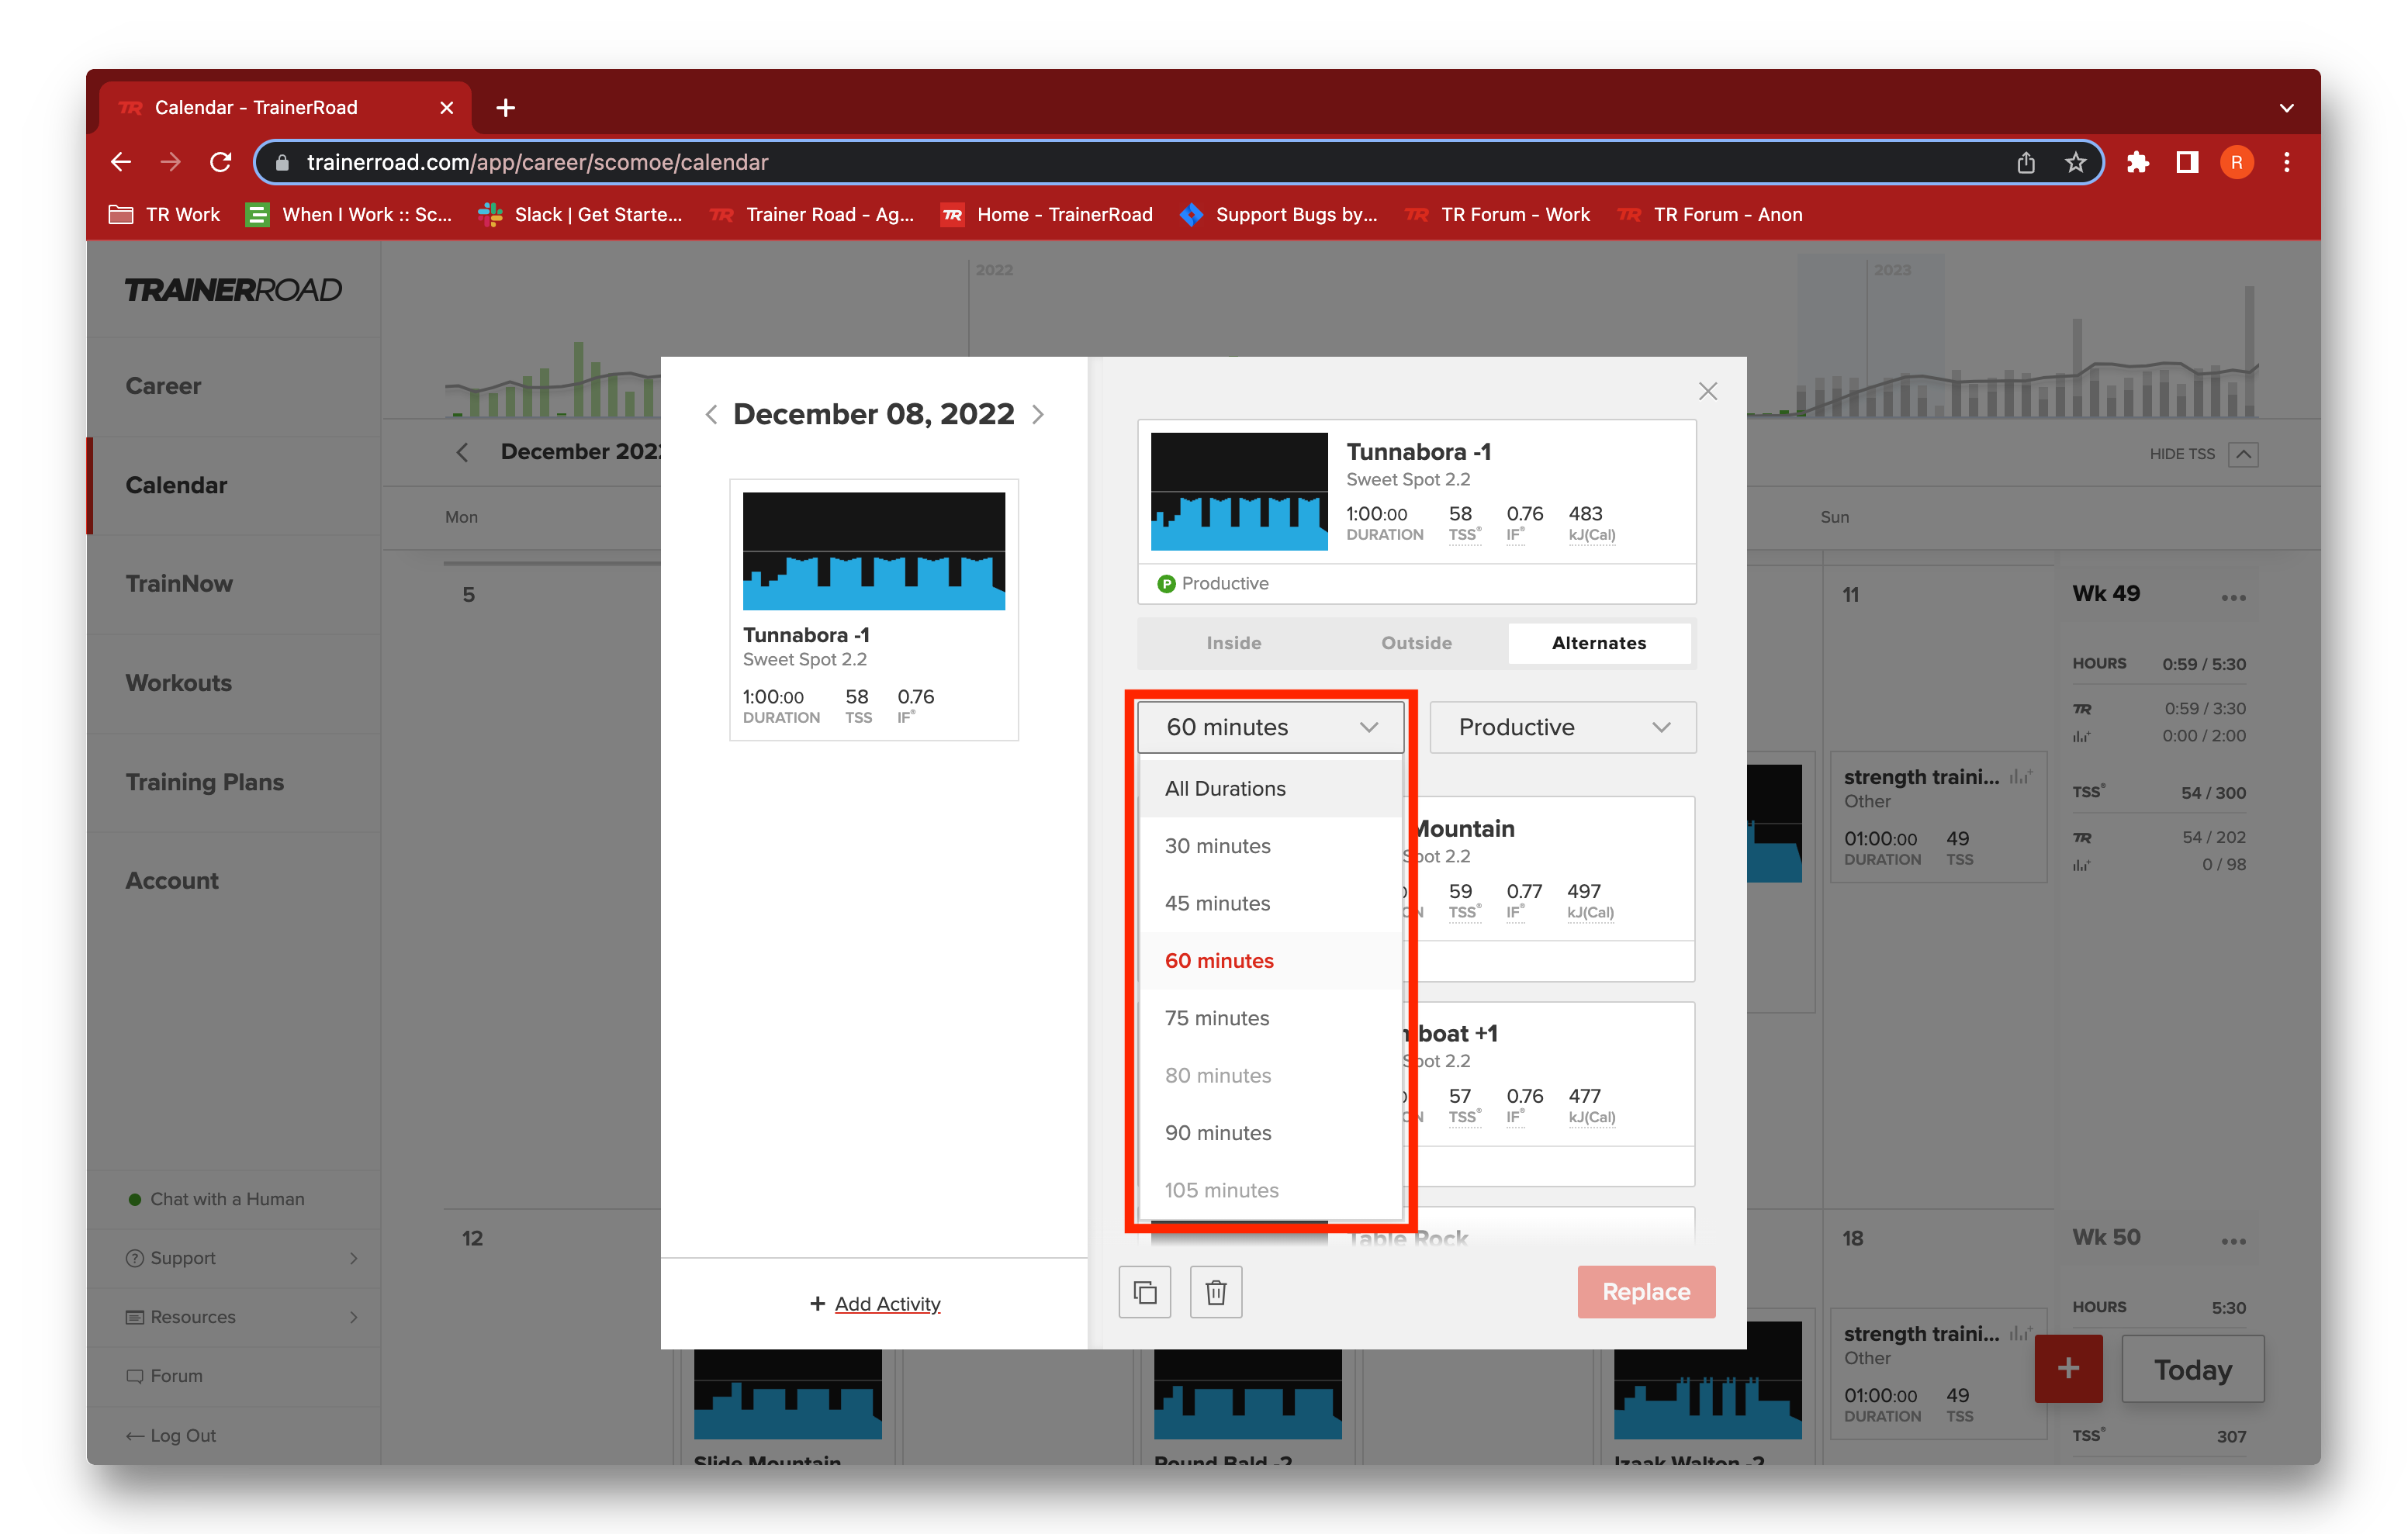Screen dimensions: 2408x1534
Task: Open Support Bugs bookmark
Action: 1279,214
